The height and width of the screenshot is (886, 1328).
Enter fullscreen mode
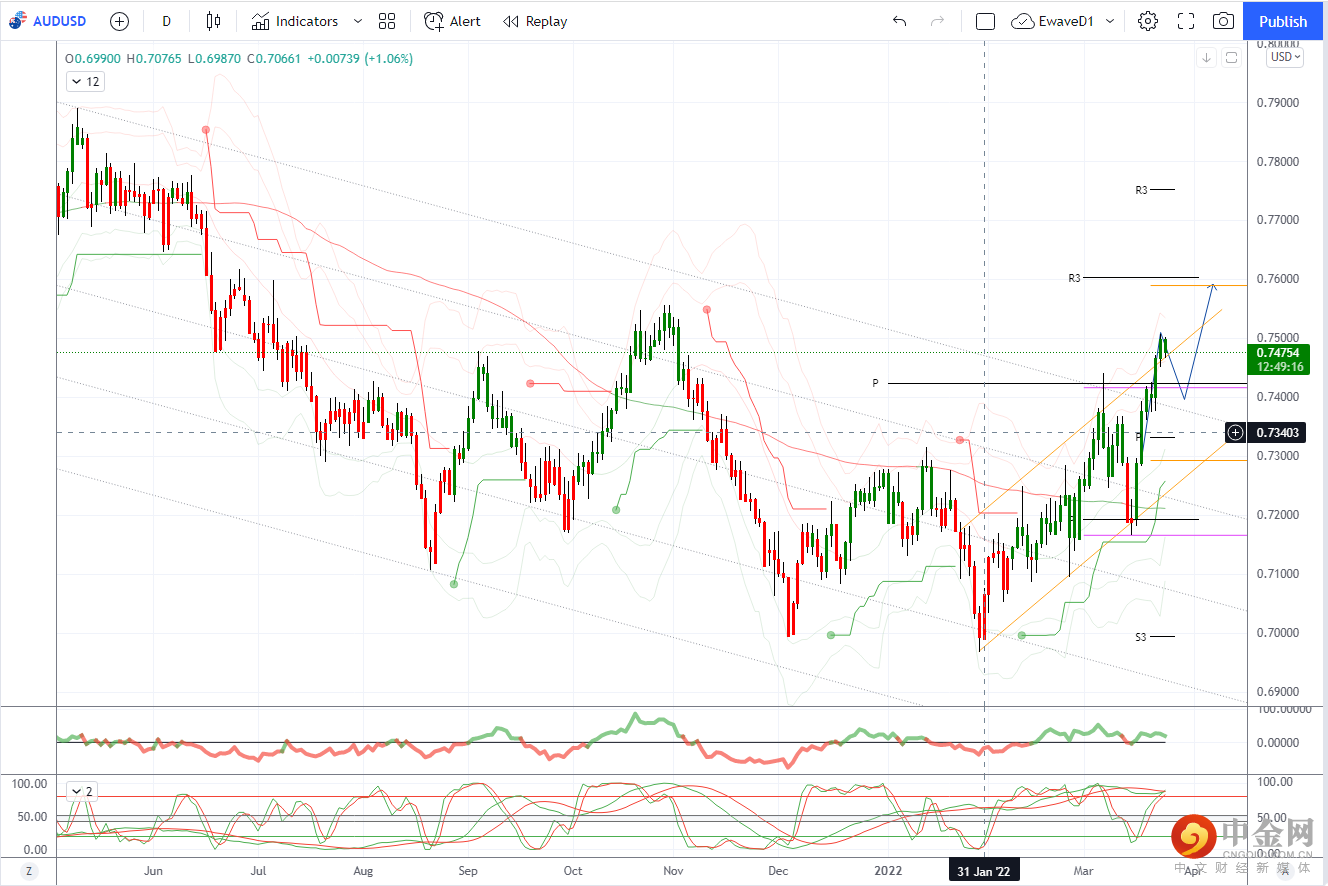1186,21
